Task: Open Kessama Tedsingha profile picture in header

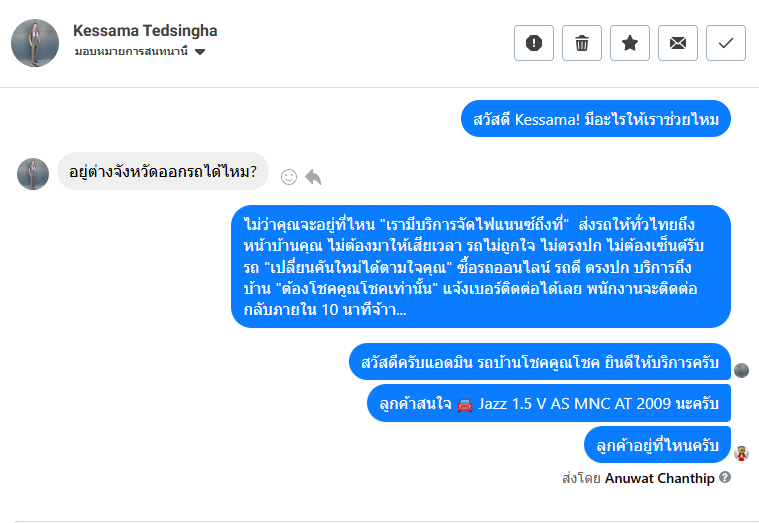Action: [x=35, y=43]
